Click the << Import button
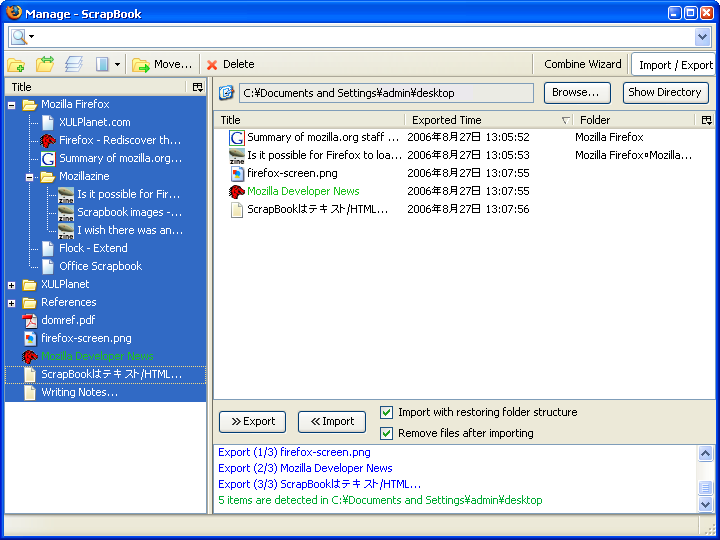This screenshot has width=720, height=540. 332,422
